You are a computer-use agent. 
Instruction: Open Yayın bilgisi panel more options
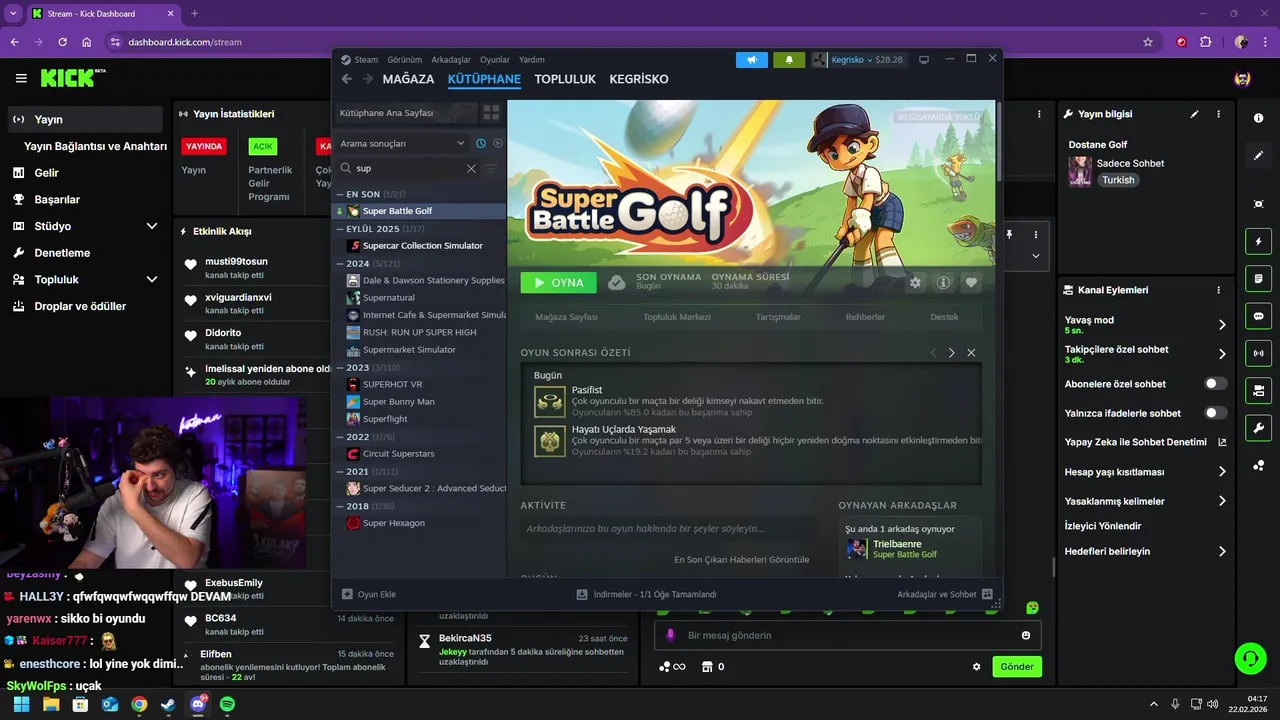tap(1218, 114)
